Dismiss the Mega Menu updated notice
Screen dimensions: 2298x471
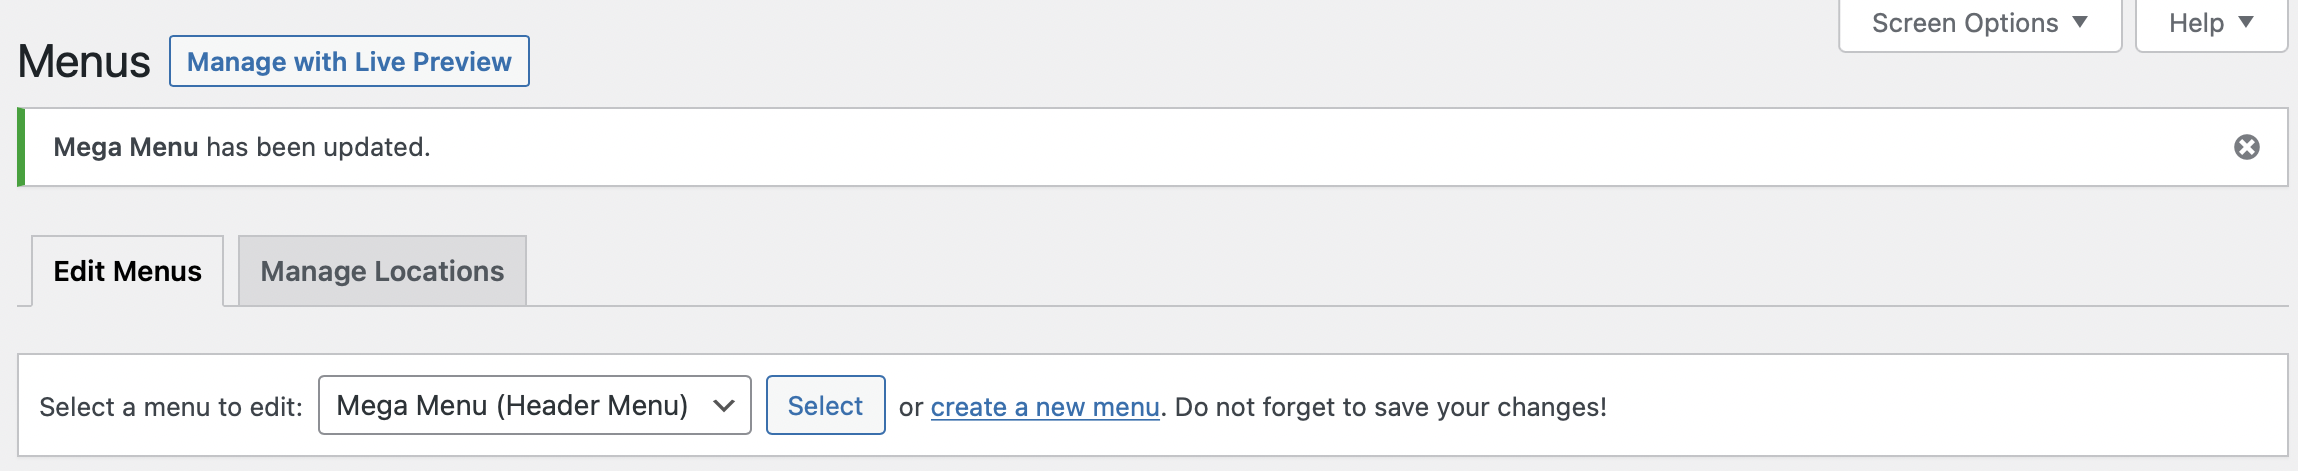(x=2246, y=147)
